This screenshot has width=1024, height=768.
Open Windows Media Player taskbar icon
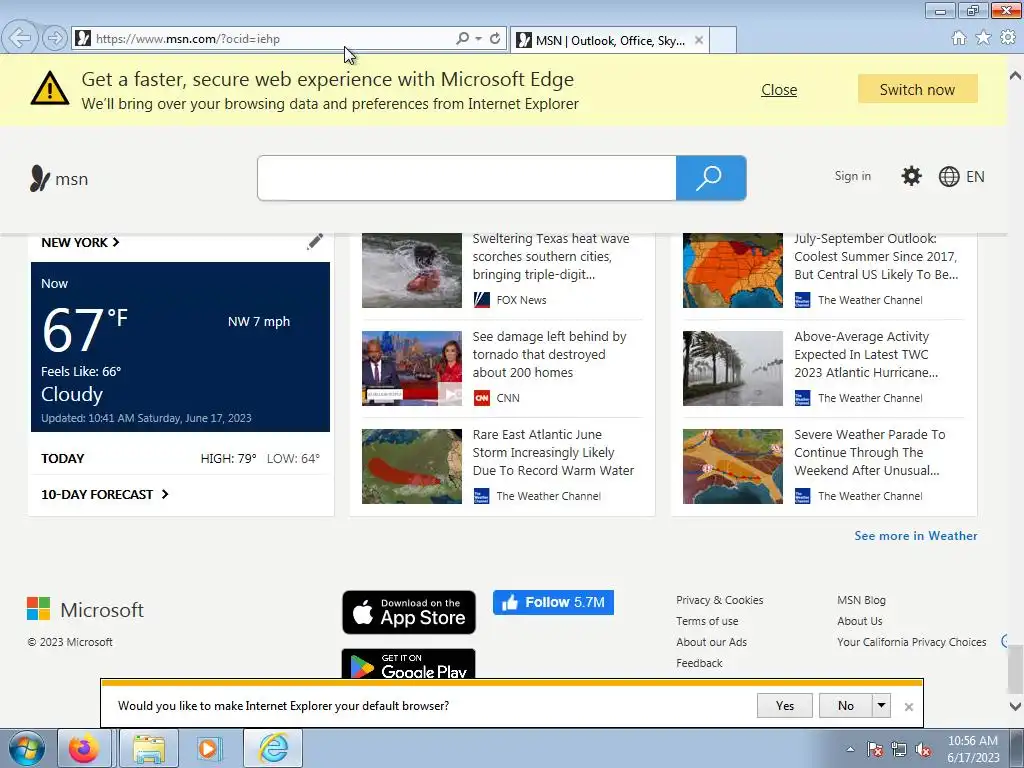[209, 748]
